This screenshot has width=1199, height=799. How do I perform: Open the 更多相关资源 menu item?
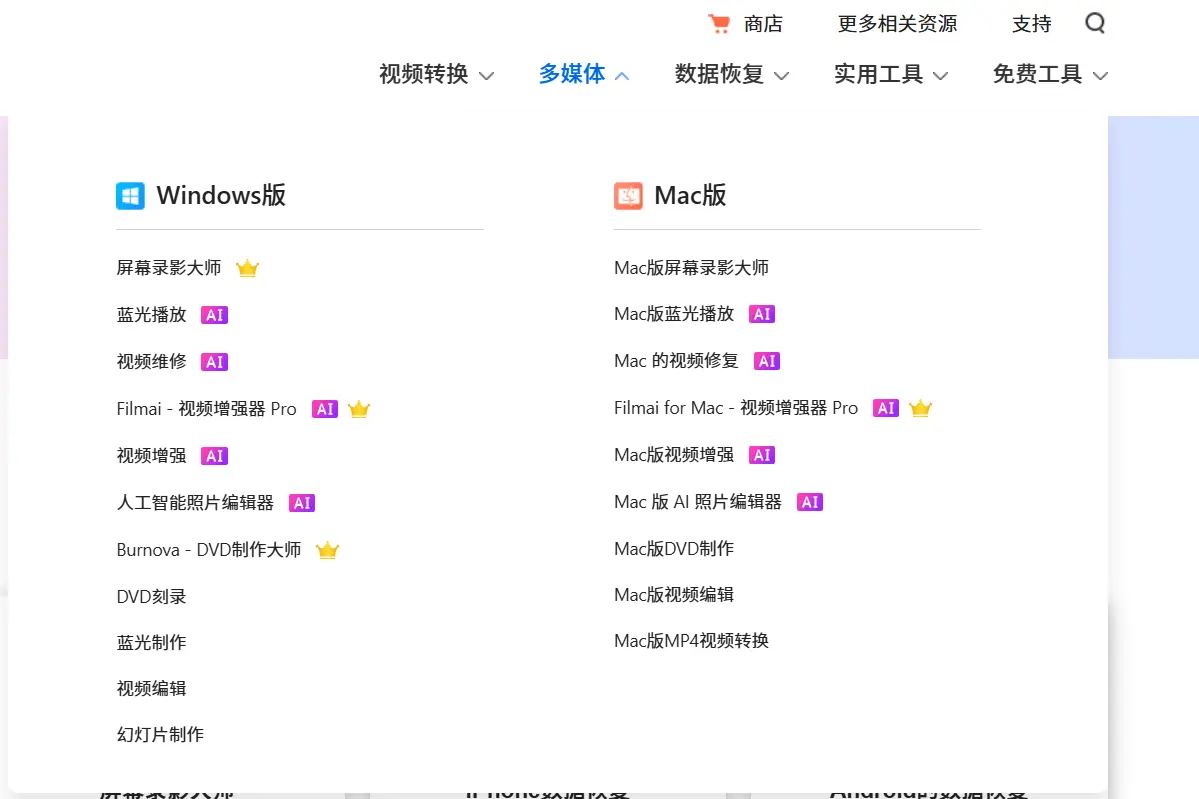tap(897, 23)
